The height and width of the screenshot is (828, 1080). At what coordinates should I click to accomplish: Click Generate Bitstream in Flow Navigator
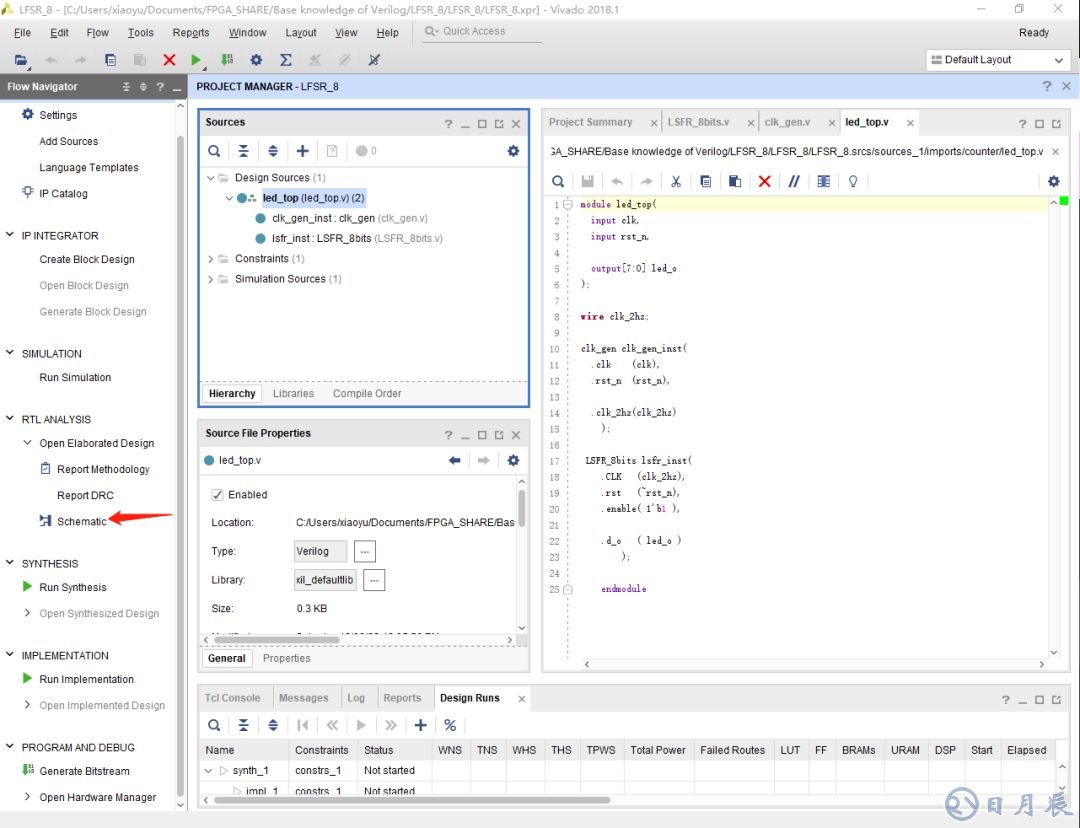pos(84,771)
